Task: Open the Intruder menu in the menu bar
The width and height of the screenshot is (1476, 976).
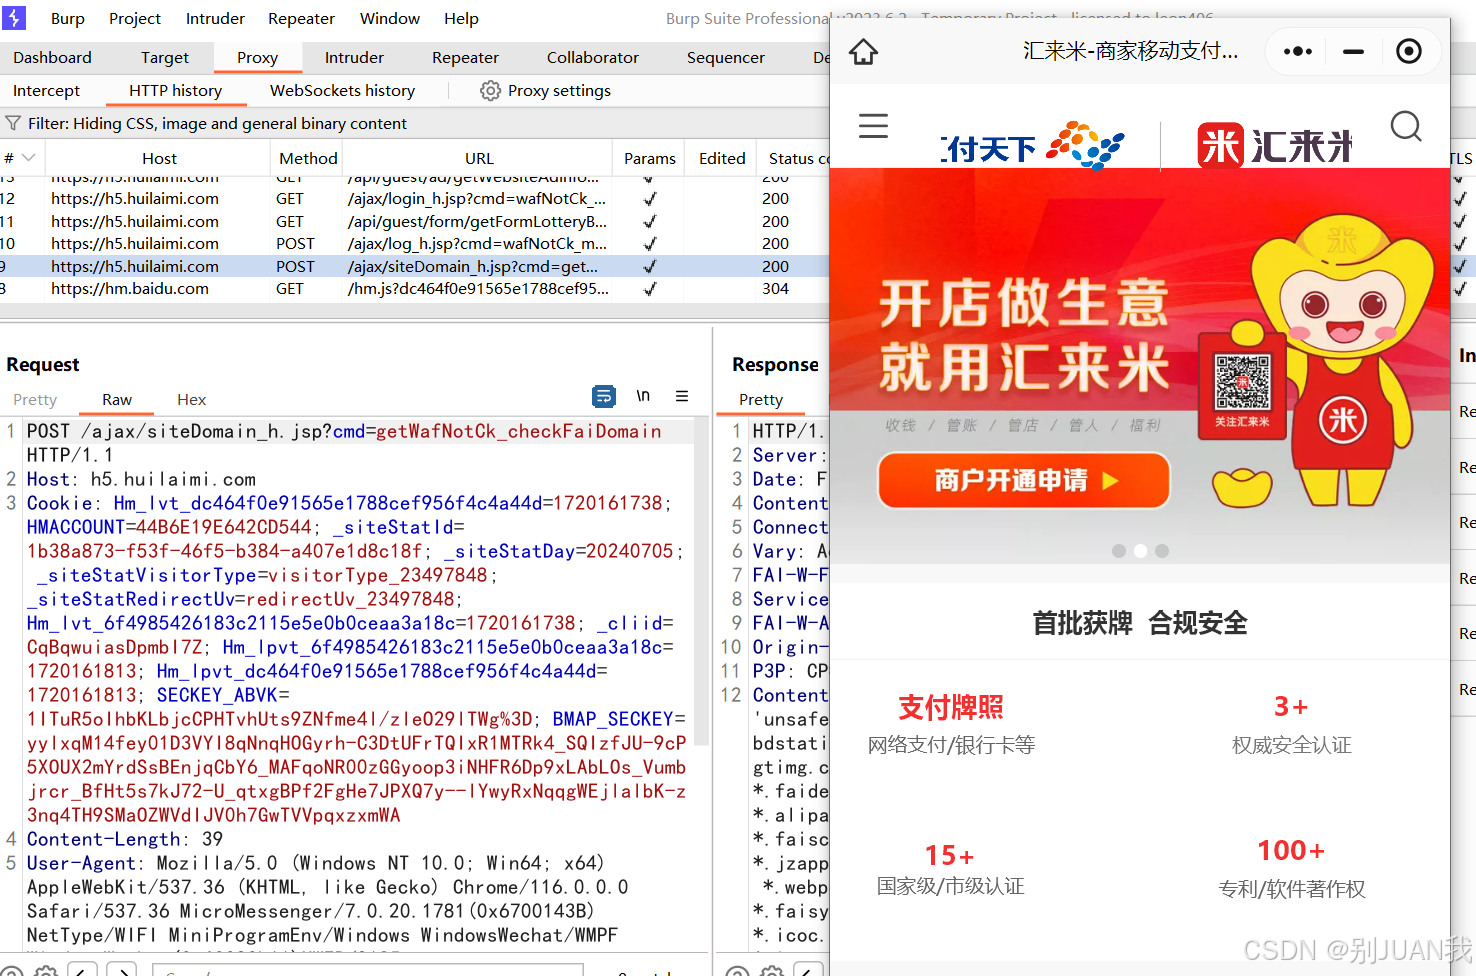Action: pos(215,18)
